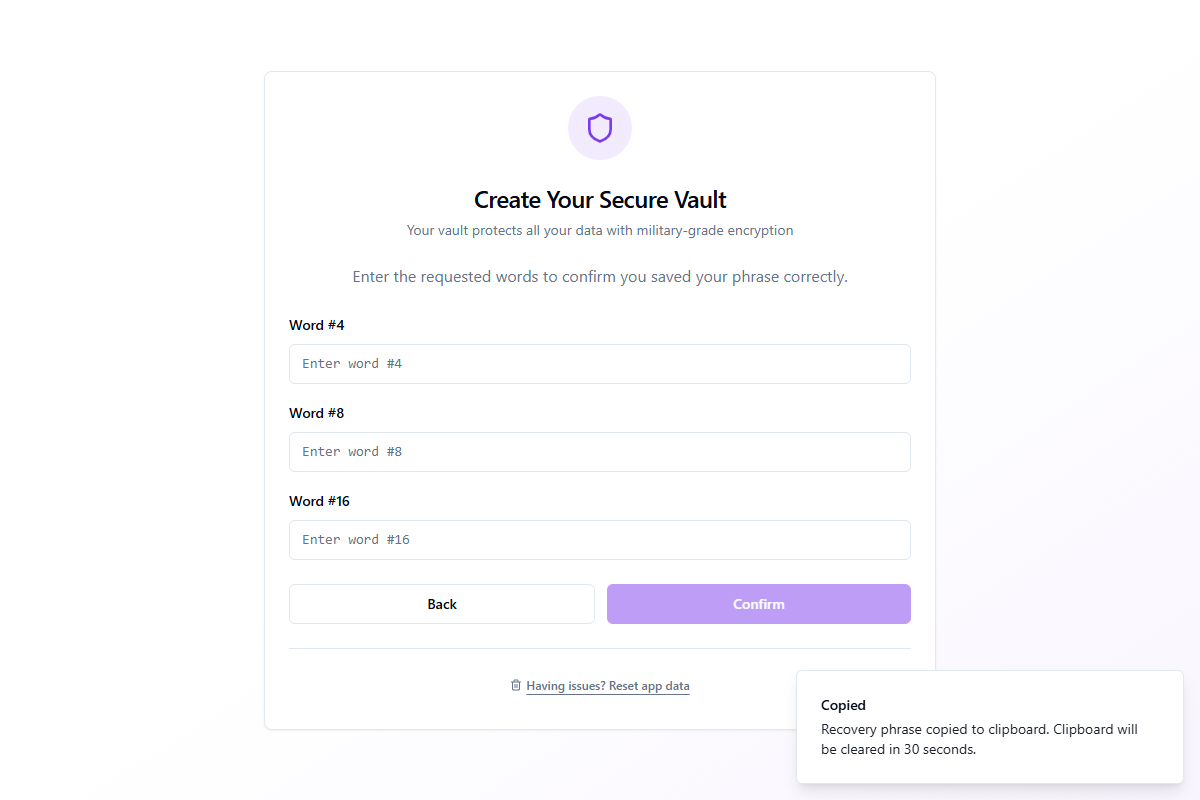The image size is (1200, 800).
Task: Go back with the Back button
Action: pos(441,604)
